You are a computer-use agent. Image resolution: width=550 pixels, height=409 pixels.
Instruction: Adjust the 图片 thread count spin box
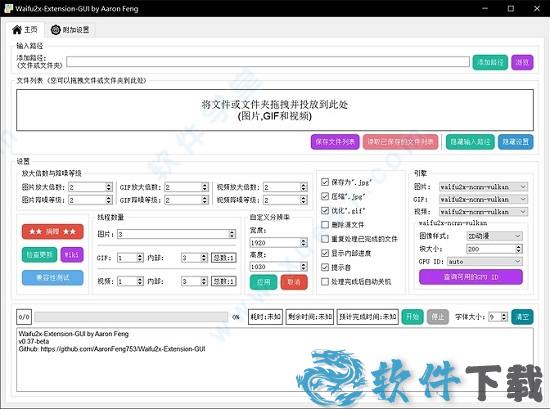point(176,234)
